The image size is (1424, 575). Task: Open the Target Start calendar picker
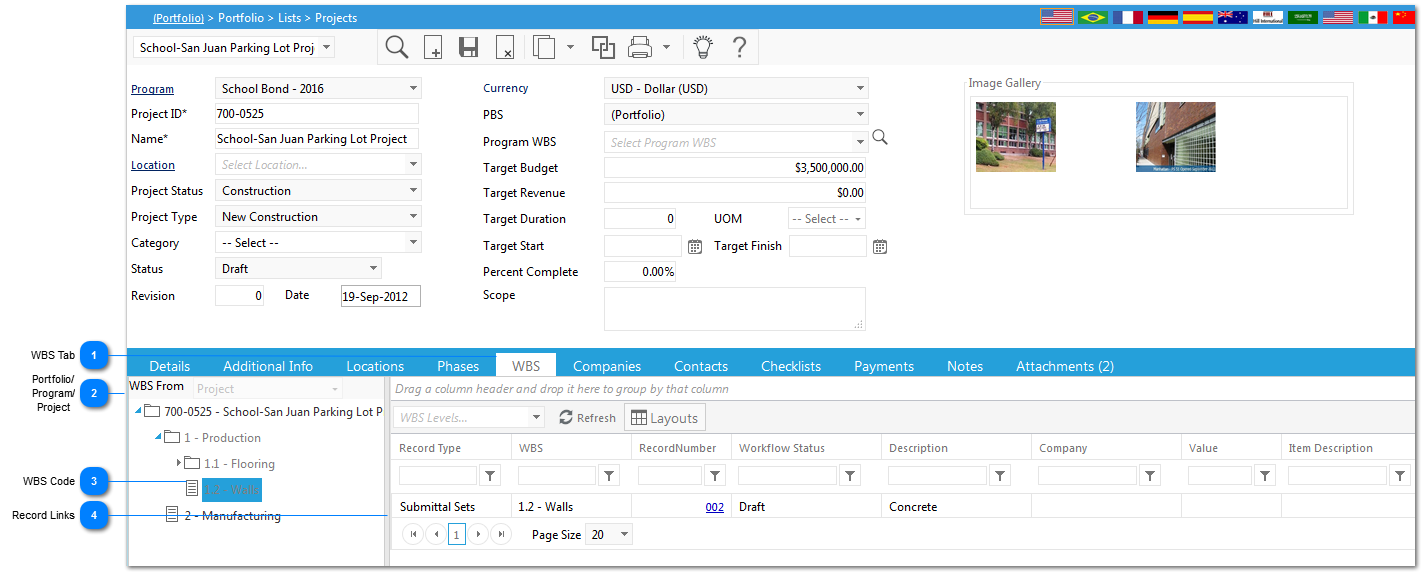pos(695,246)
